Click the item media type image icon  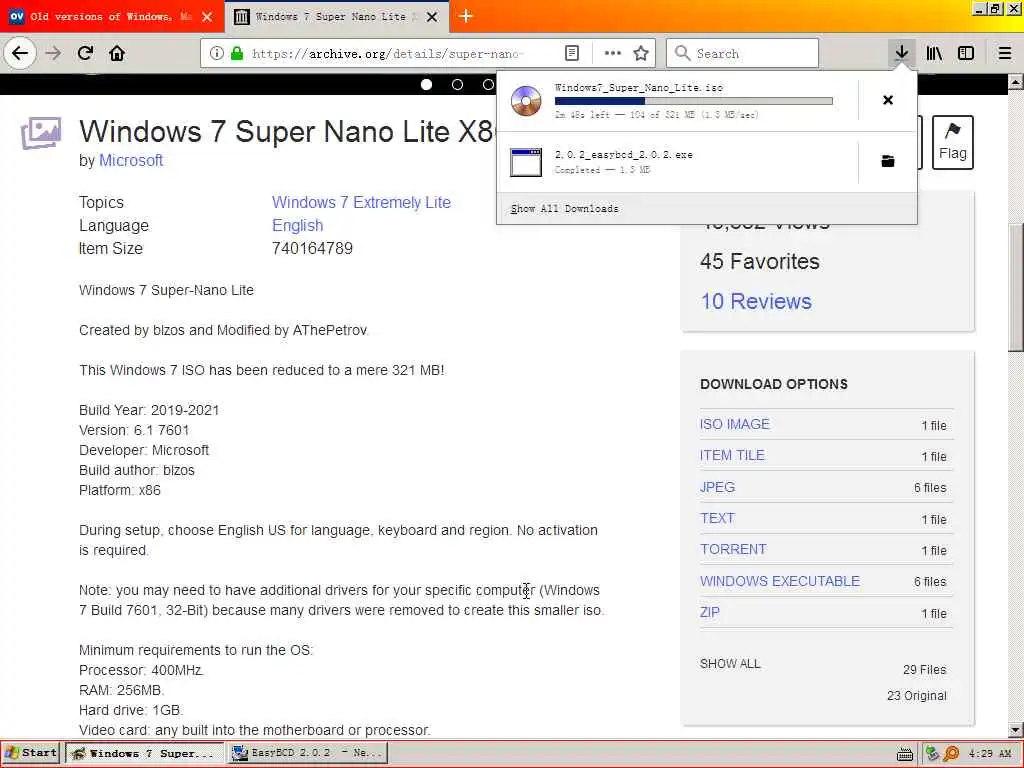coord(41,133)
